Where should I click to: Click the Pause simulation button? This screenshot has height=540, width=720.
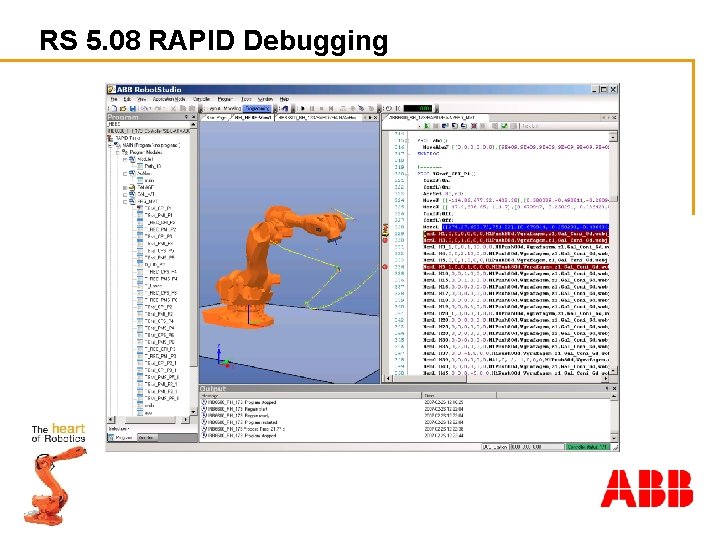coord(312,109)
